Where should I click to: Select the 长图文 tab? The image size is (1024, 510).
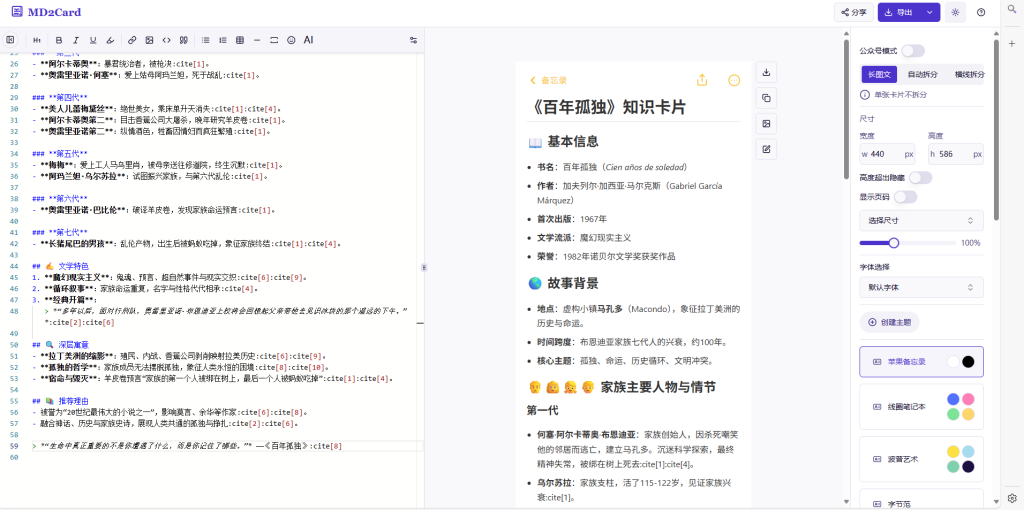click(x=879, y=74)
